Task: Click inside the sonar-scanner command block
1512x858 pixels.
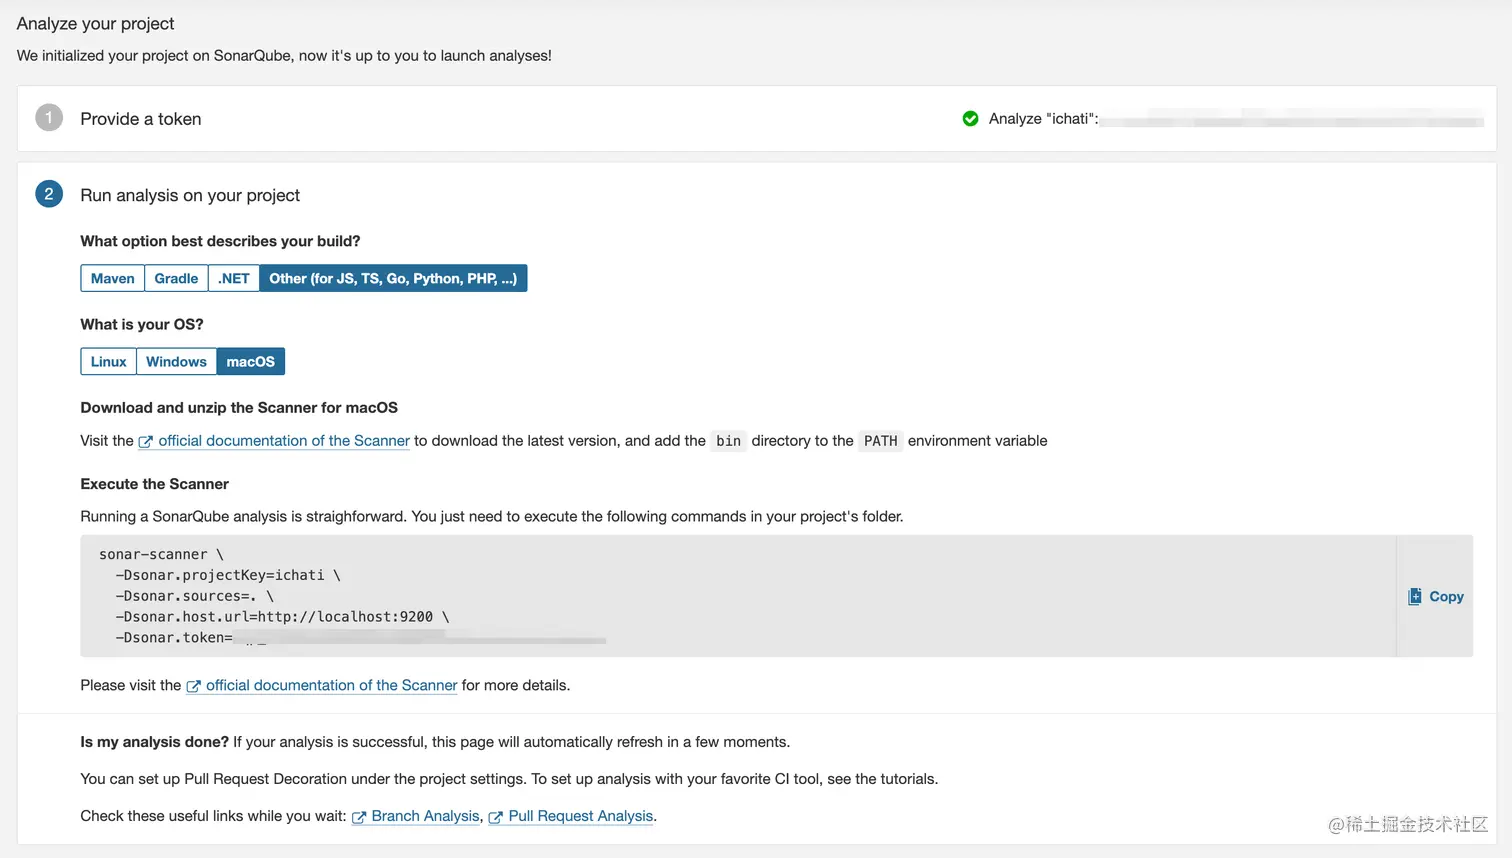Action: coord(700,596)
